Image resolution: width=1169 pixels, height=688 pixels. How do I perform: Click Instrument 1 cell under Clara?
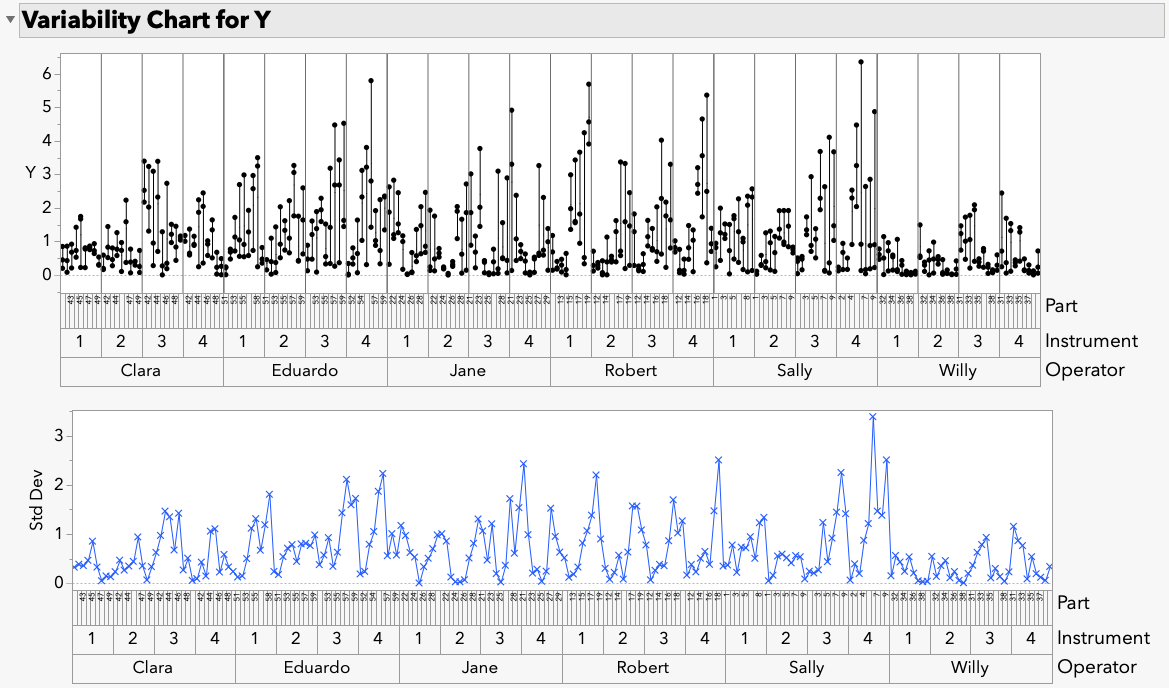click(81, 340)
